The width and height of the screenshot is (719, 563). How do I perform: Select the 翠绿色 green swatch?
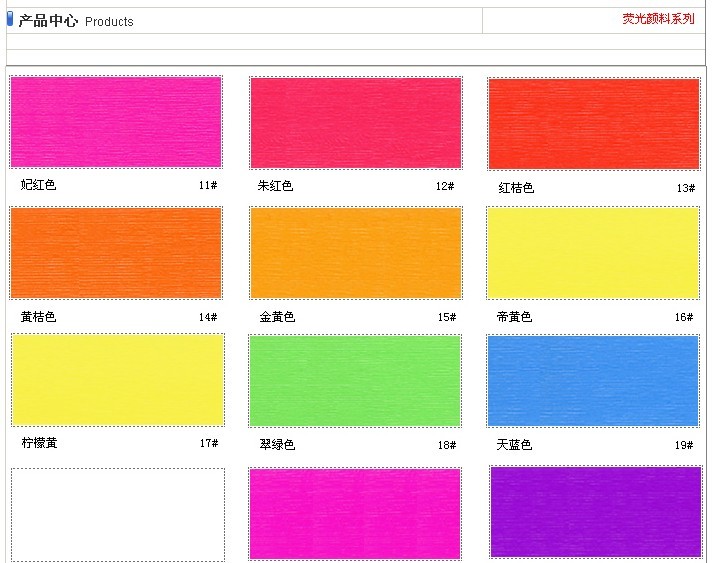[355, 381]
